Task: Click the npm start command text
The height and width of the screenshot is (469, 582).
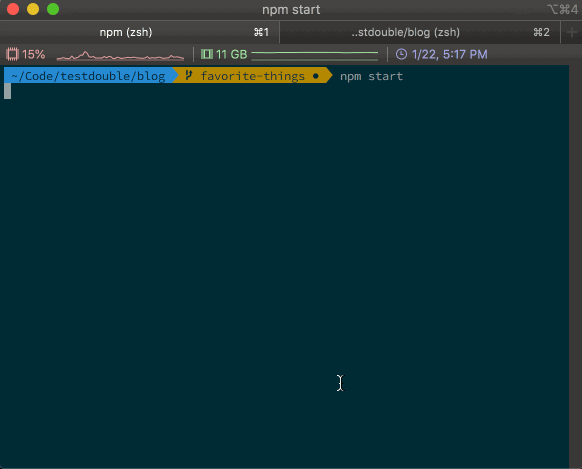Action: tap(372, 76)
